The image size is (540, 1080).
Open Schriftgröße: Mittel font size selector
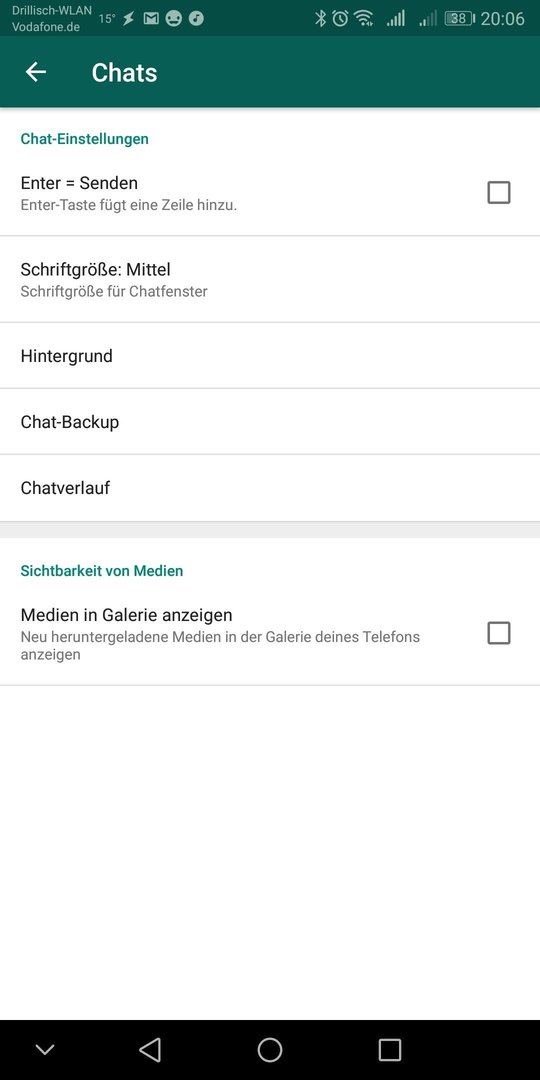pos(270,279)
